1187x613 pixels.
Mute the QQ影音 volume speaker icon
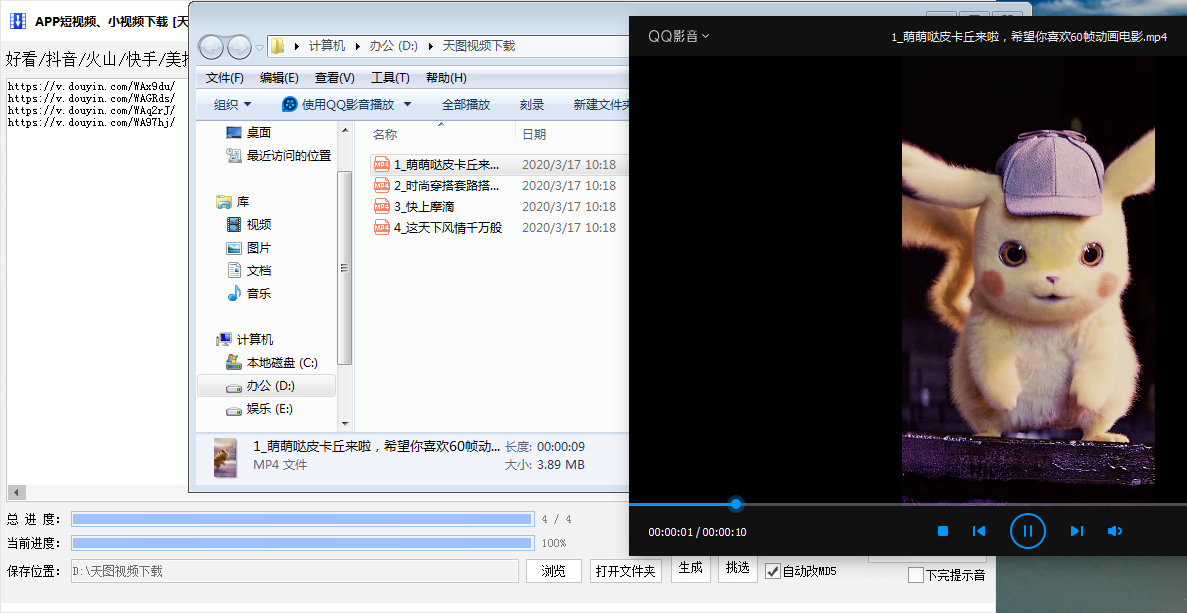[x=1114, y=531]
